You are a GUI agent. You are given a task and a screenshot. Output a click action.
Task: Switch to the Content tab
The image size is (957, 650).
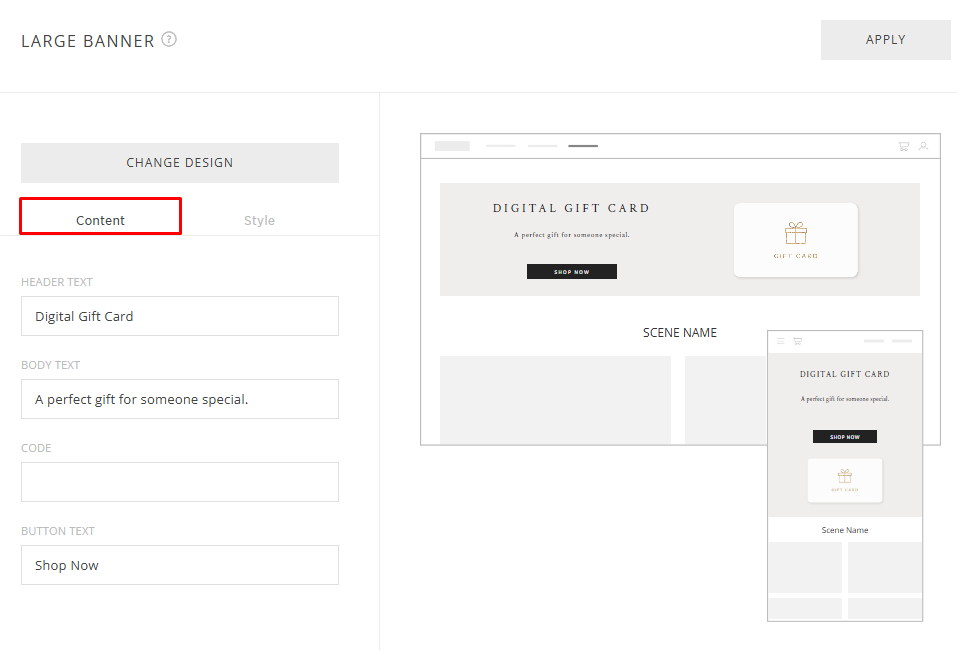(101, 220)
